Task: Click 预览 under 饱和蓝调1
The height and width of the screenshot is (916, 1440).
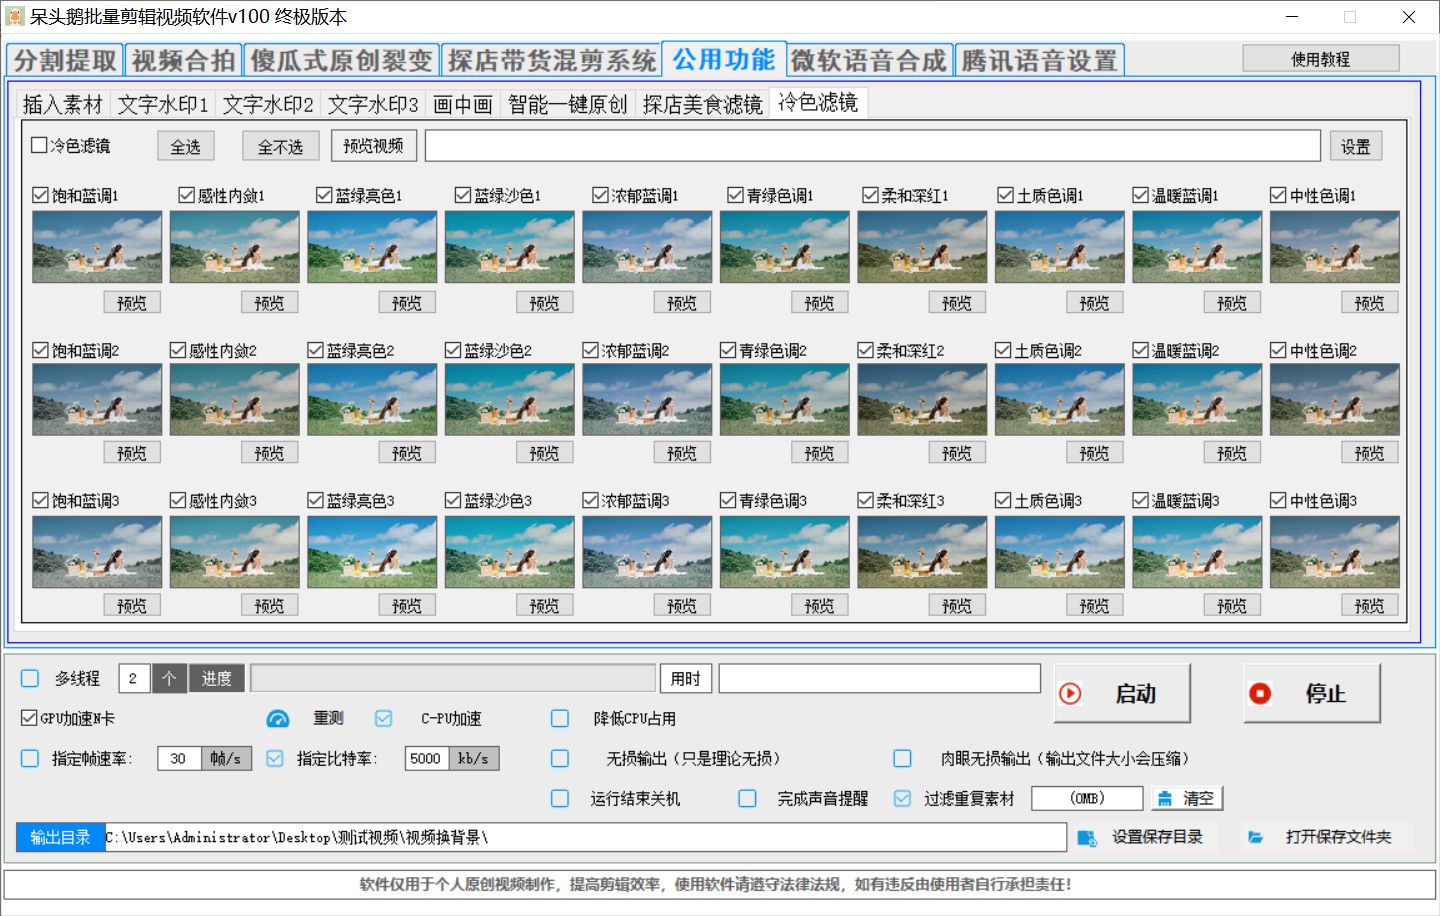Action: click(x=131, y=302)
